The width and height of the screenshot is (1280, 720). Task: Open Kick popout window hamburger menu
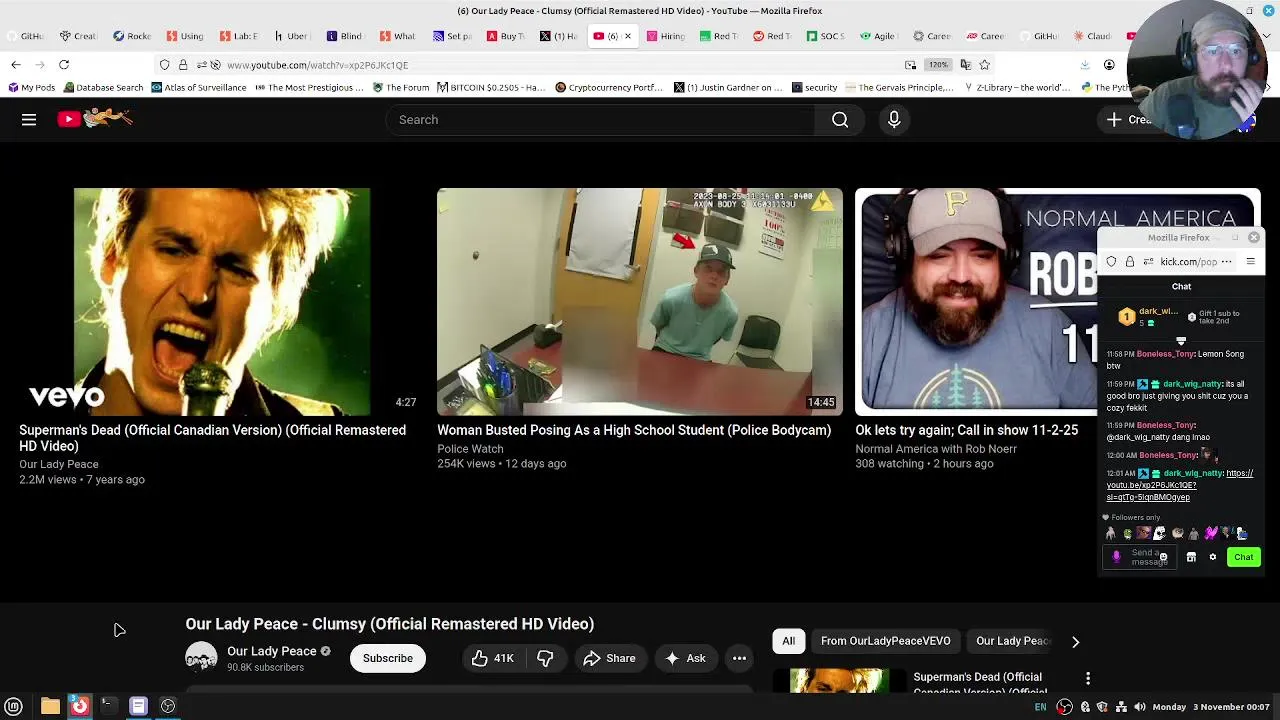click(x=1250, y=262)
